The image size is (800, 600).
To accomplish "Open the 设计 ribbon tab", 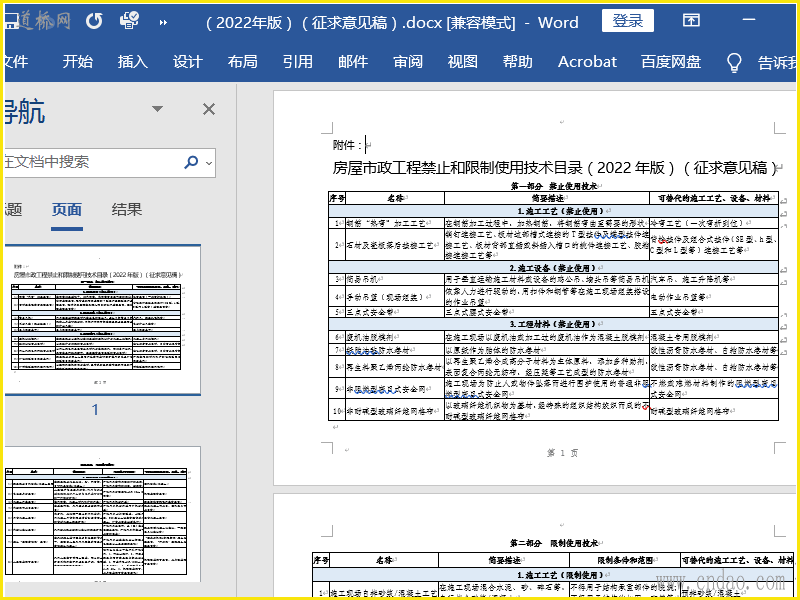I will (188, 62).
